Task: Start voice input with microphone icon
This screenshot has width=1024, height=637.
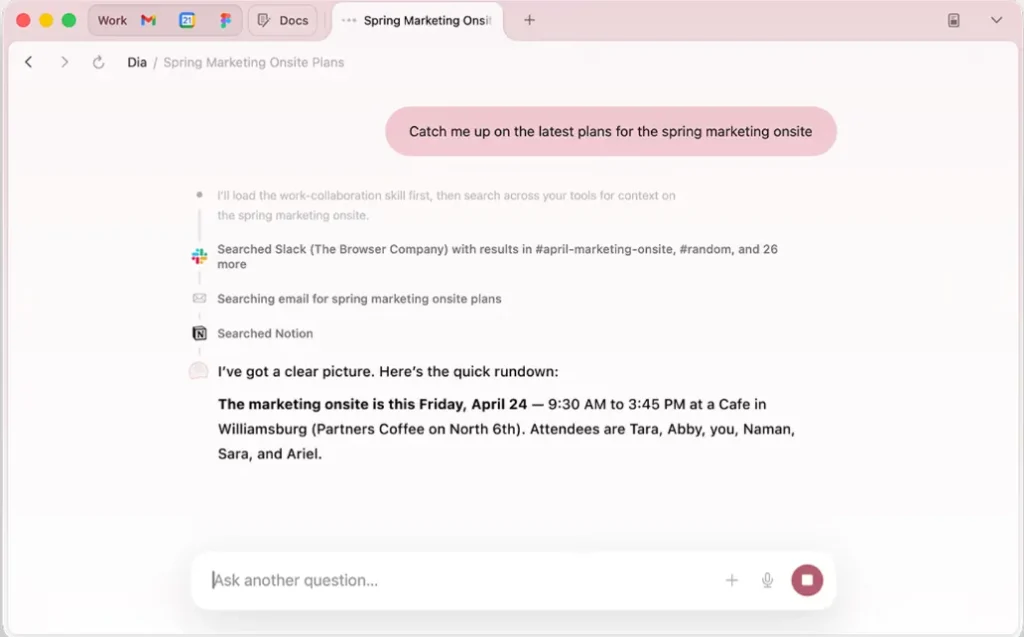Action: coord(767,580)
